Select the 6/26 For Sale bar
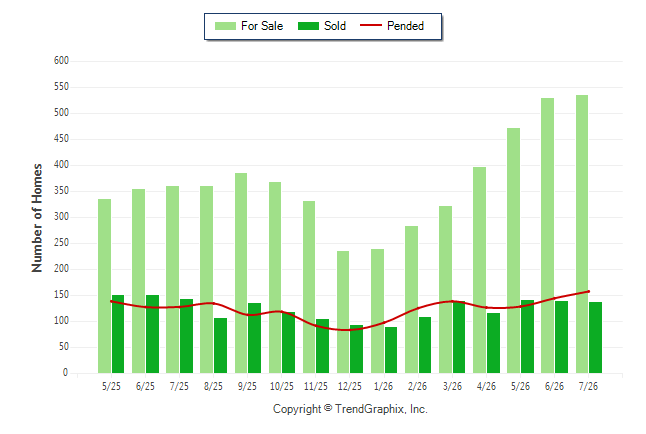 pyautogui.click(x=548, y=235)
